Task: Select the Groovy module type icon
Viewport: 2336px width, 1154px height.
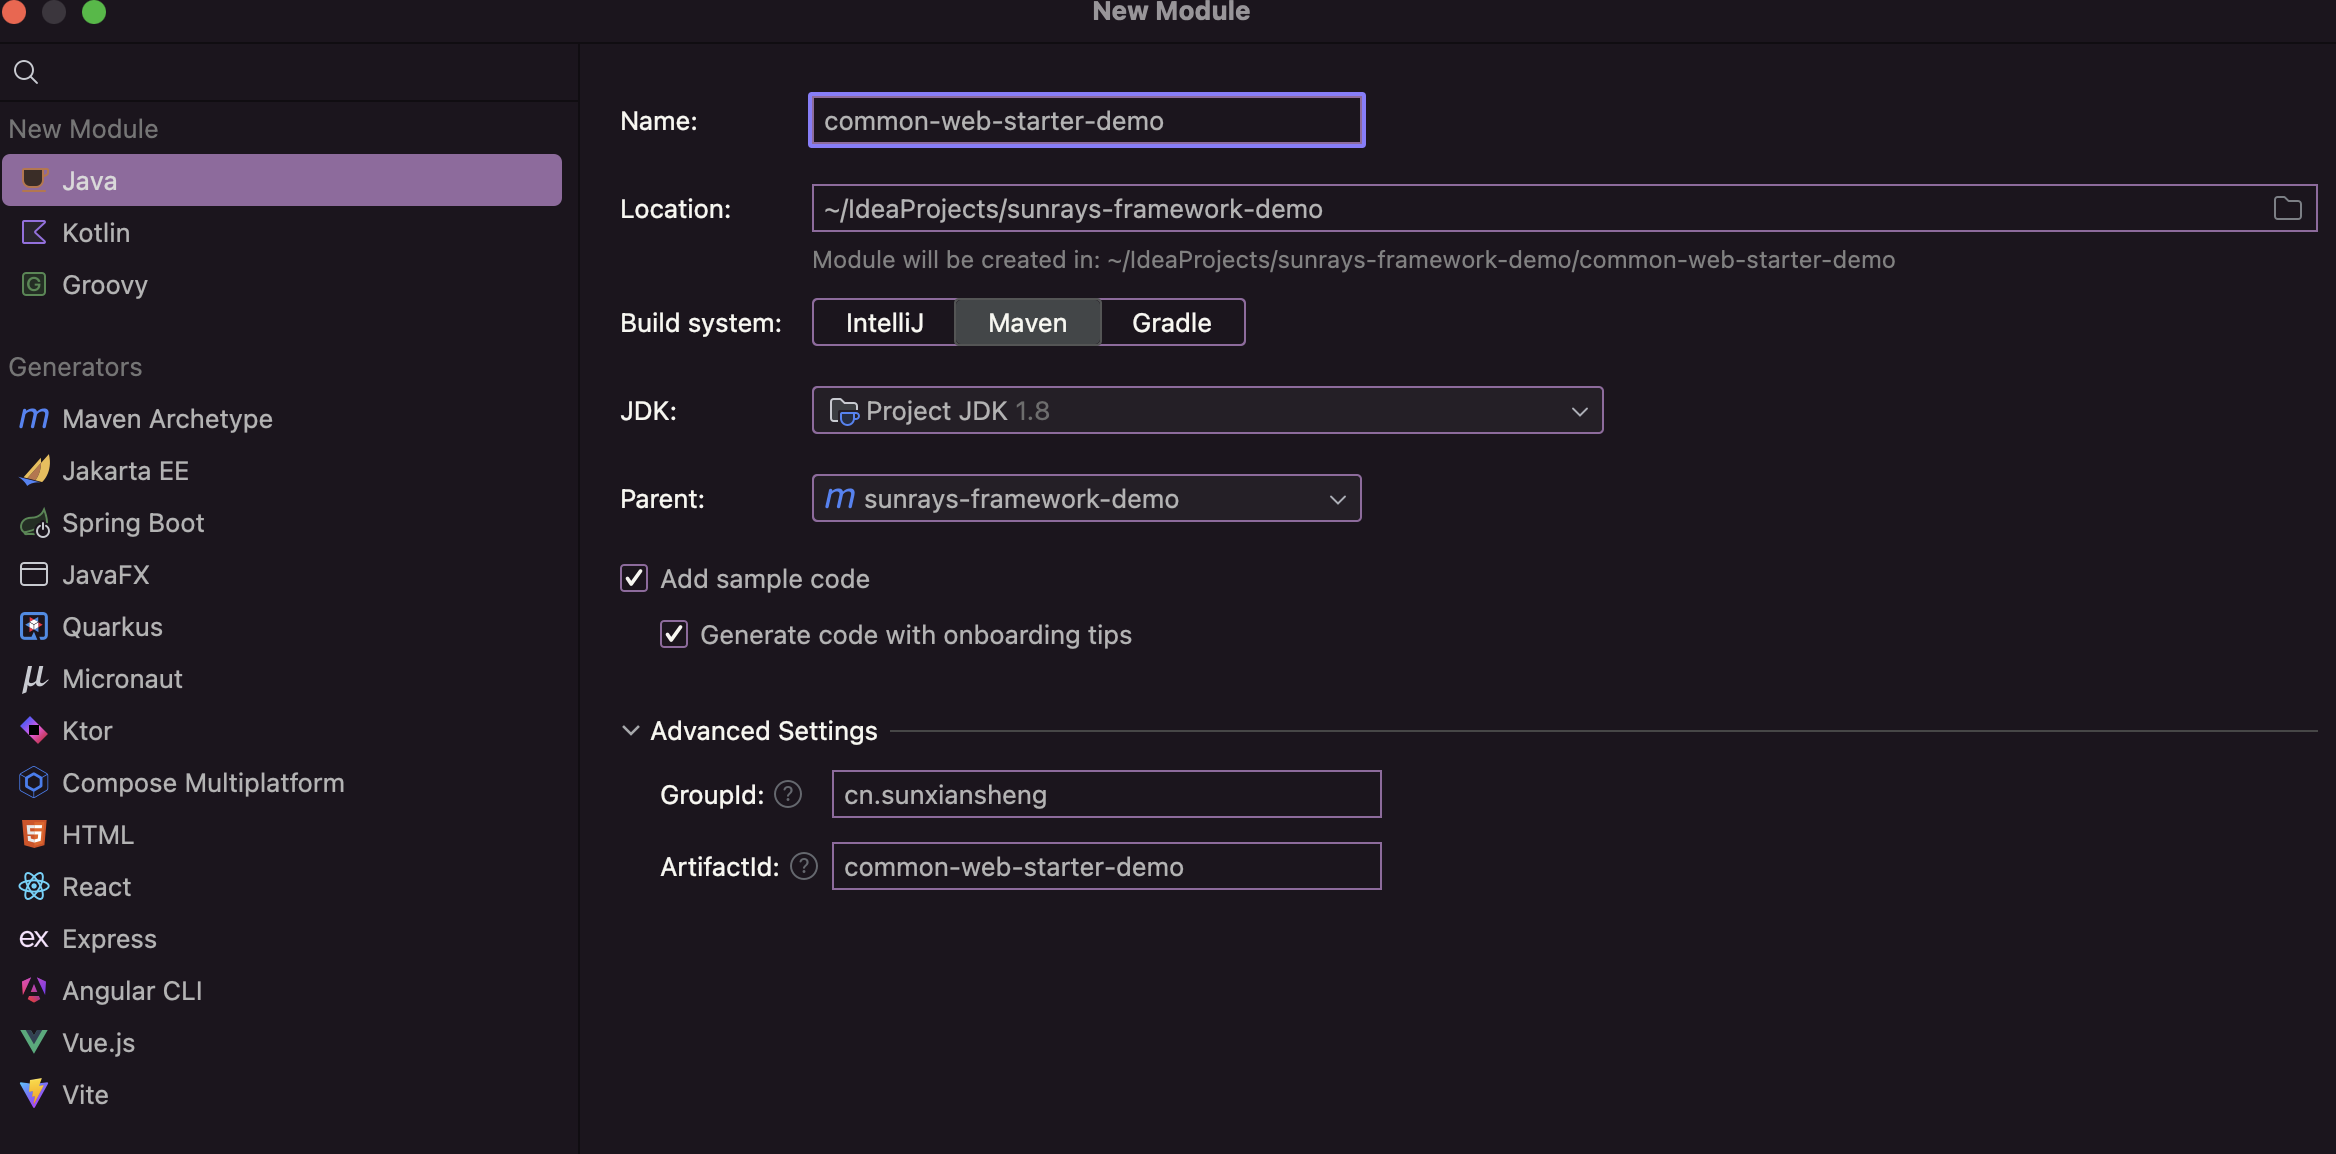Action: (x=33, y=283)
